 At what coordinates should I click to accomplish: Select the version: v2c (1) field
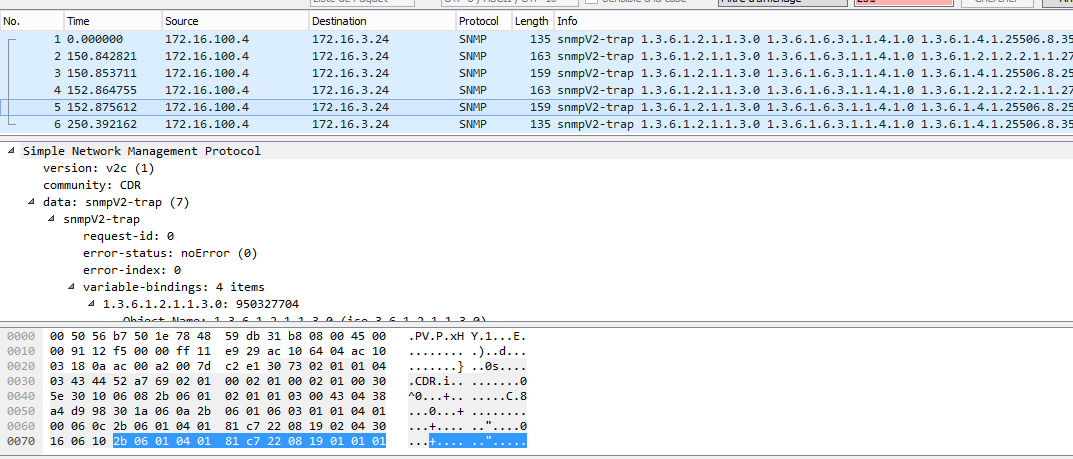tap(99, 168)
